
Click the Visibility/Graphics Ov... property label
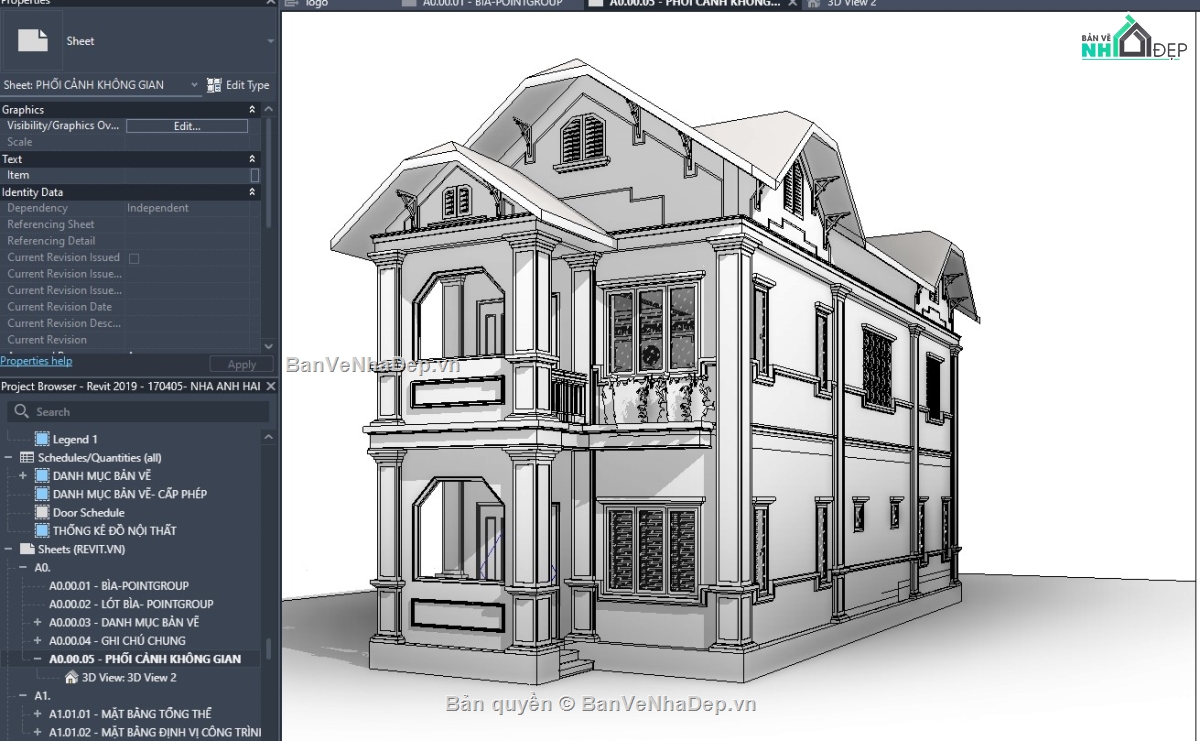click(63, 126)
